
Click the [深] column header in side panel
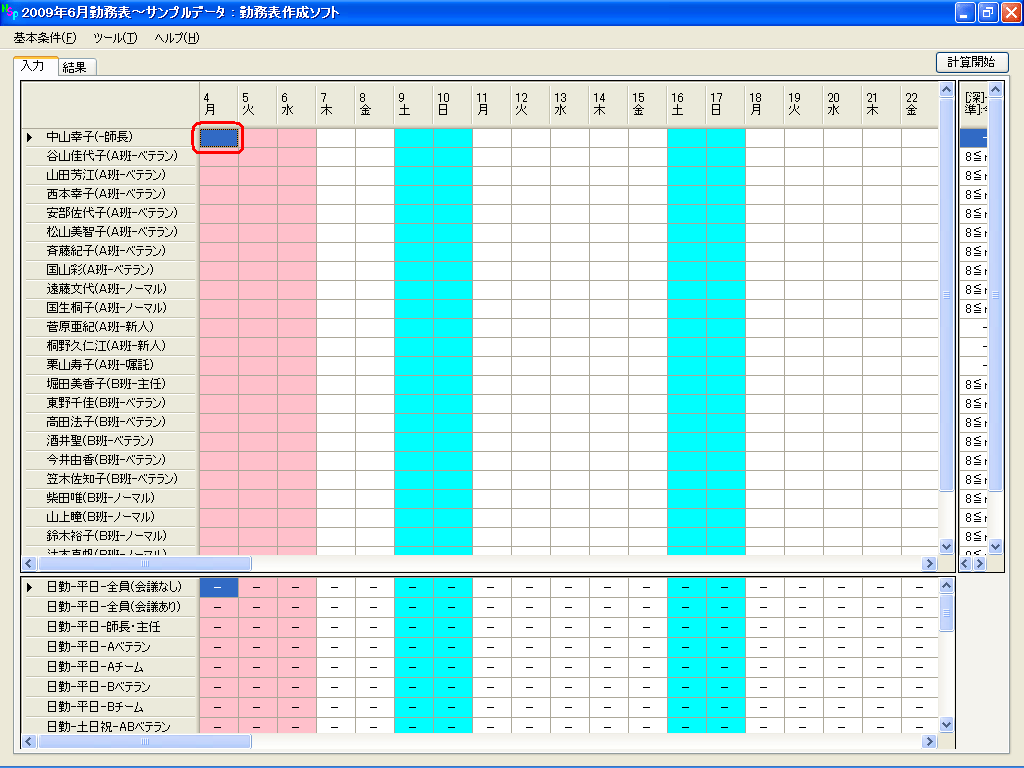point(974,104)
